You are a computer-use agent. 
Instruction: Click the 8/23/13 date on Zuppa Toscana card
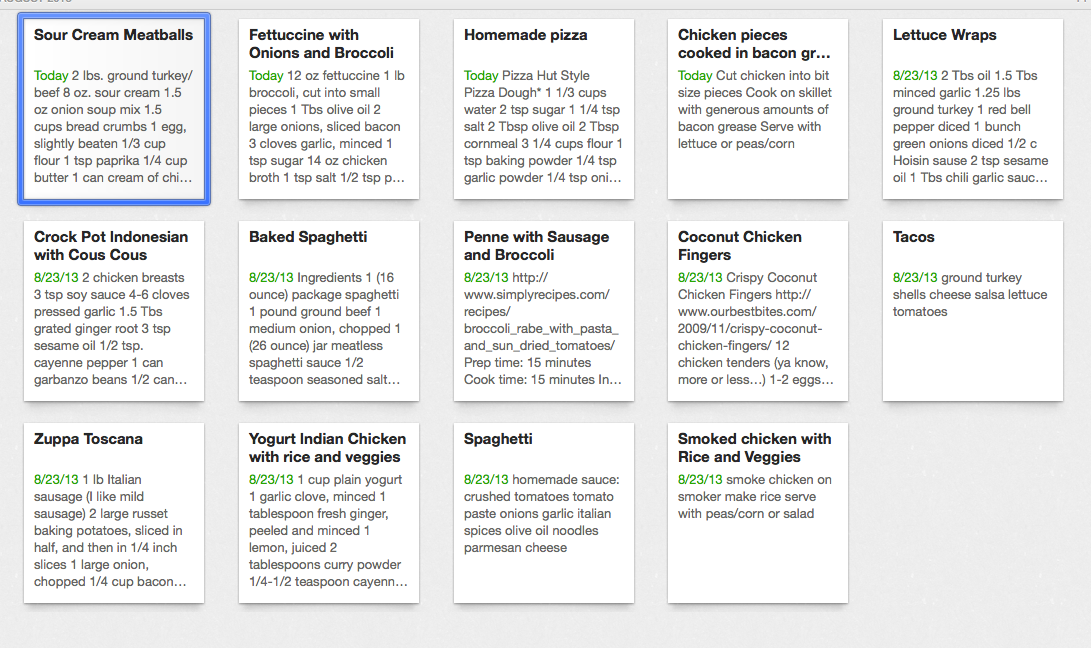[x=56, y=480]
